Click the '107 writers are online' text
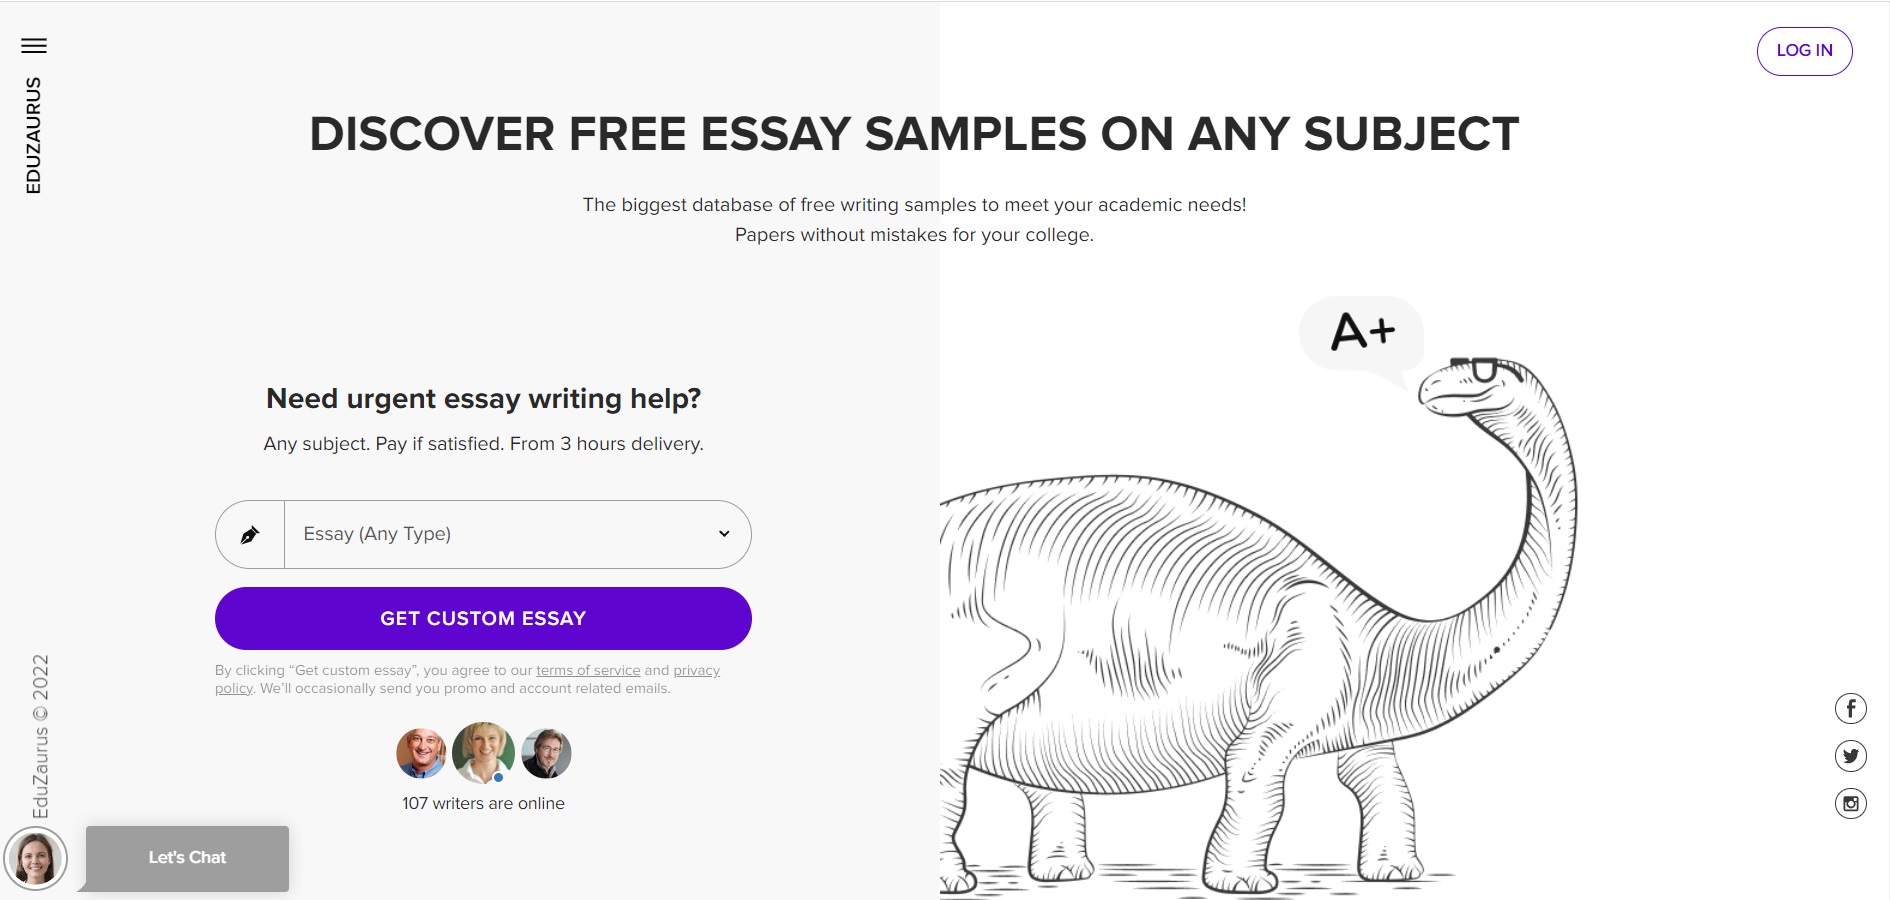Screen dimensions: 1890x900 (483, 803)
